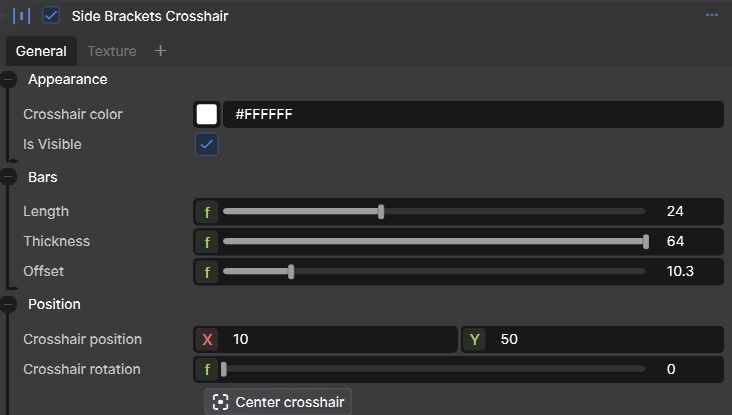Collapse the Bars section
This screenshot has width=732, height=415.
pos(8,177)
